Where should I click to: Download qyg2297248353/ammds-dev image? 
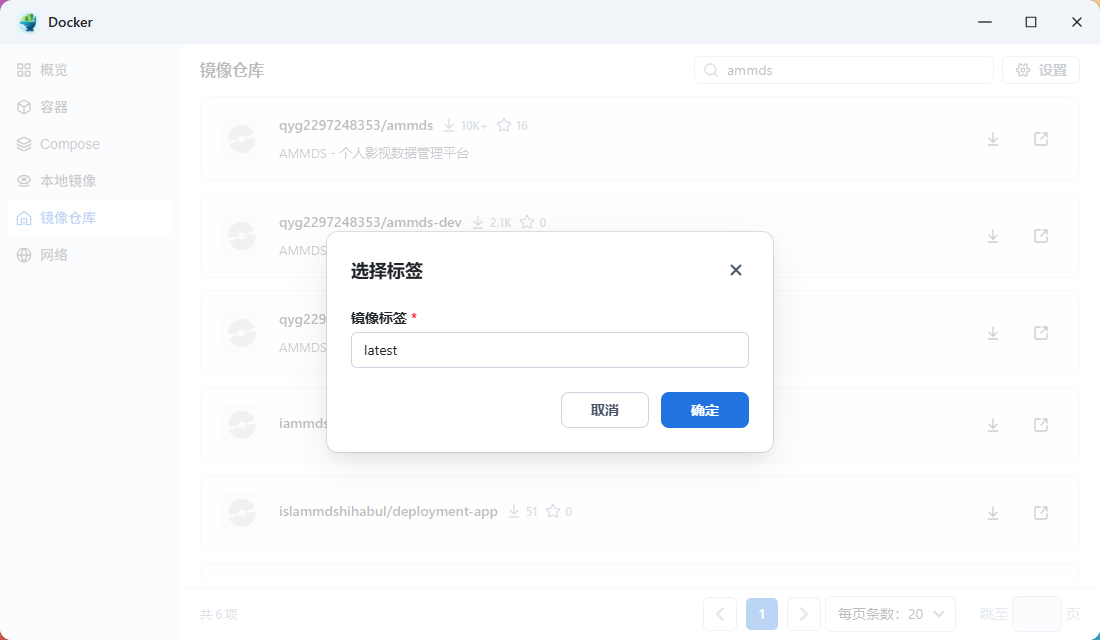coord(992,236)
